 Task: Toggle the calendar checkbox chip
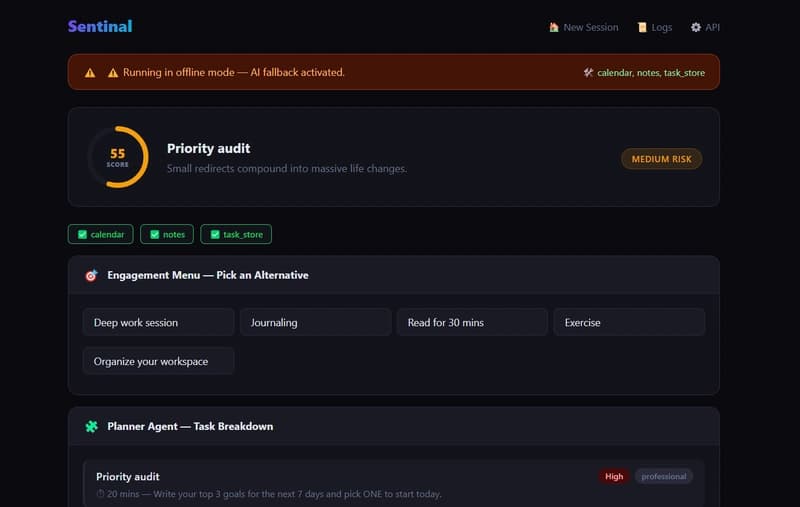101,234
